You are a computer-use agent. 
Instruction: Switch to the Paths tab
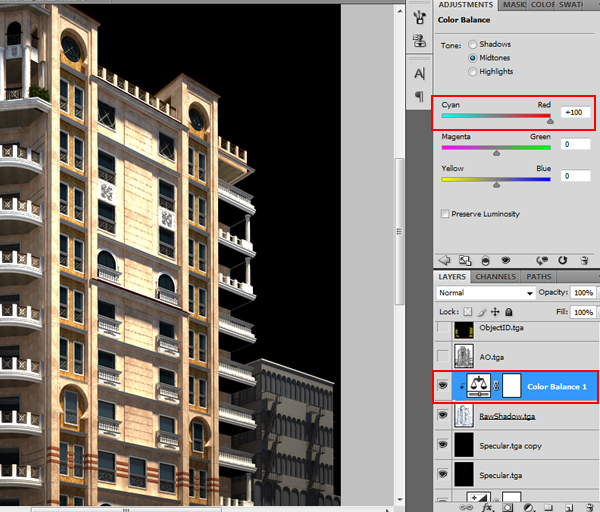tap(538, 276)
